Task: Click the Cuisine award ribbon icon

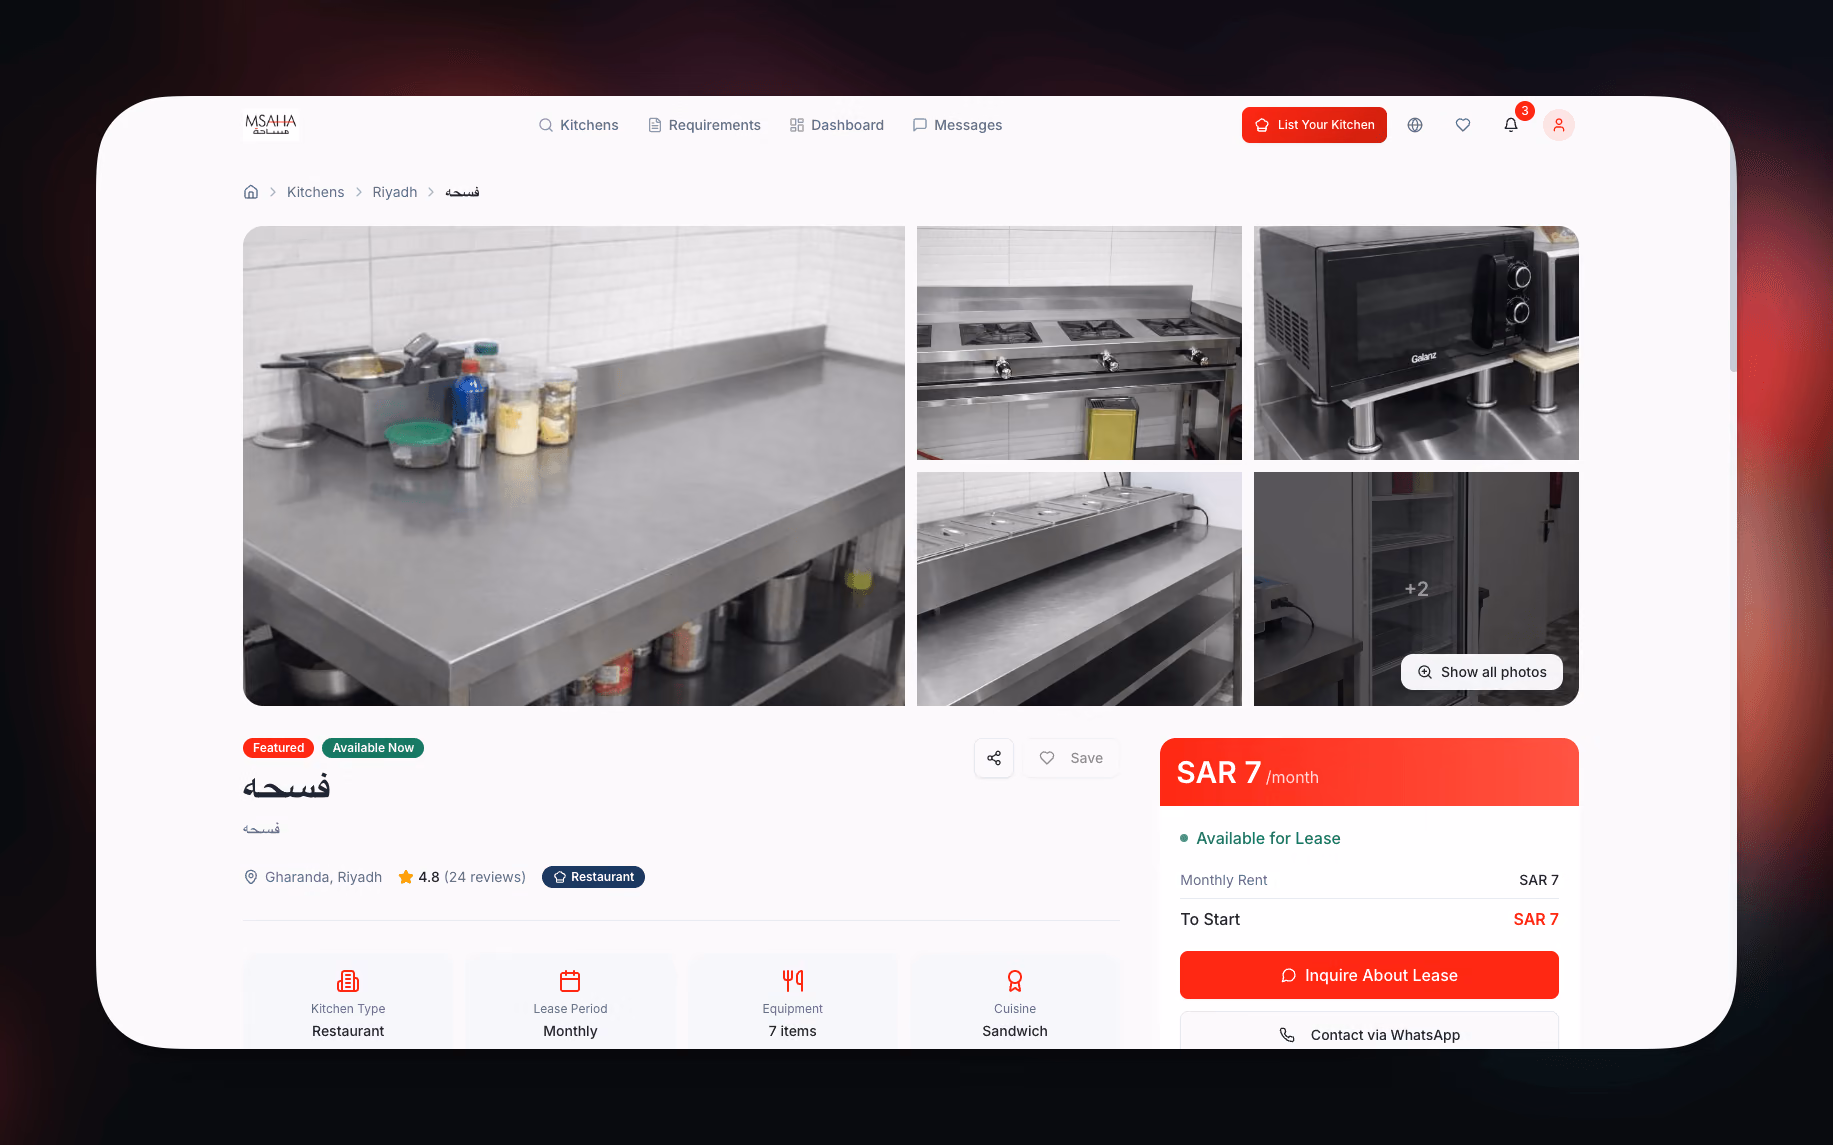Action: (1015, 981)
